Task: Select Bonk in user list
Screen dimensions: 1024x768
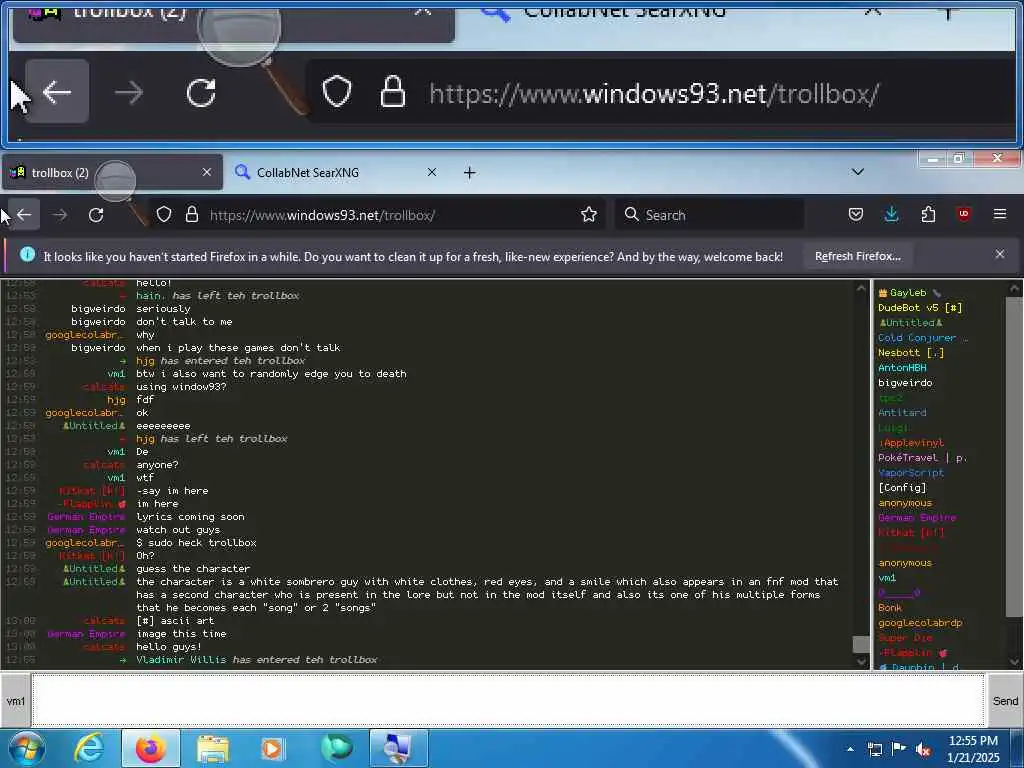Action: (x=889, y=607)
